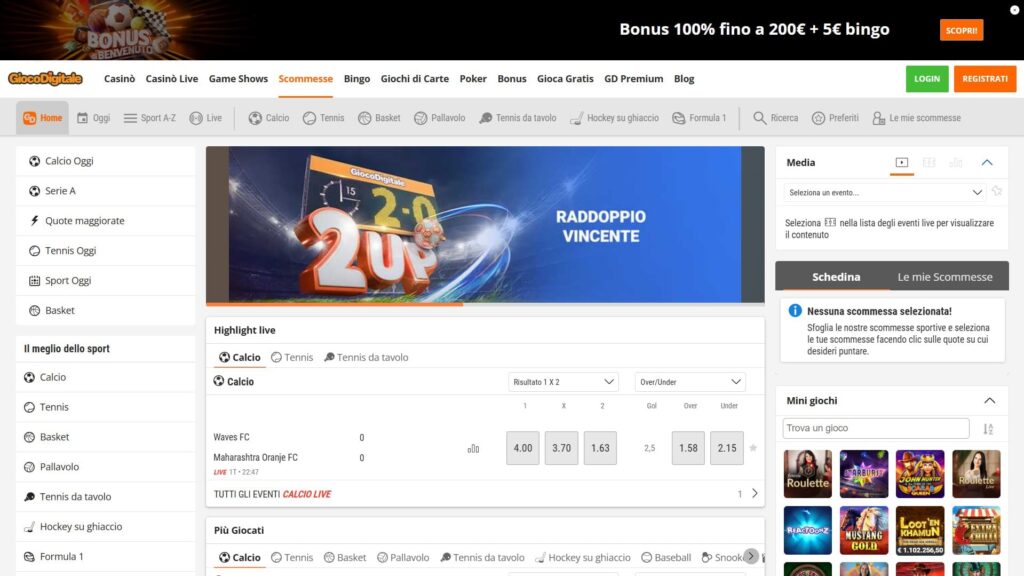The width and height of the screenshot is (1024, 576).
Task: Switch Highlight live to the Tennis tab
Action: (291, 357)
